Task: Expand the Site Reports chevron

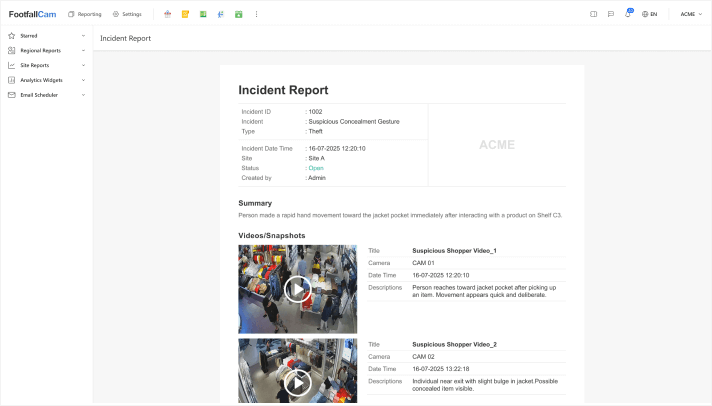Action: click(84, 65)
